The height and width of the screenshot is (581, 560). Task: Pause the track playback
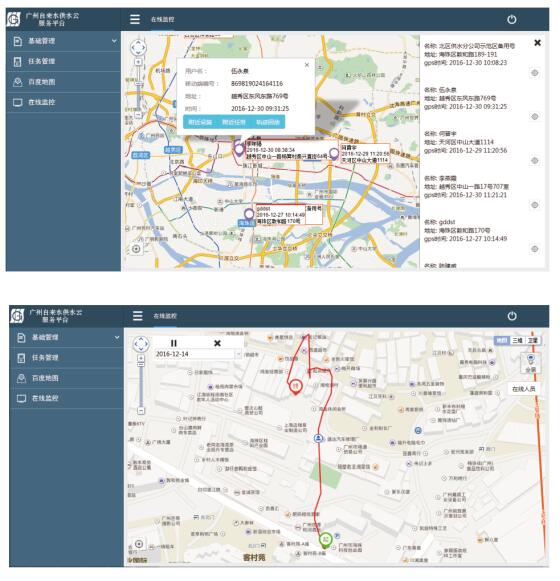point(173,343)
